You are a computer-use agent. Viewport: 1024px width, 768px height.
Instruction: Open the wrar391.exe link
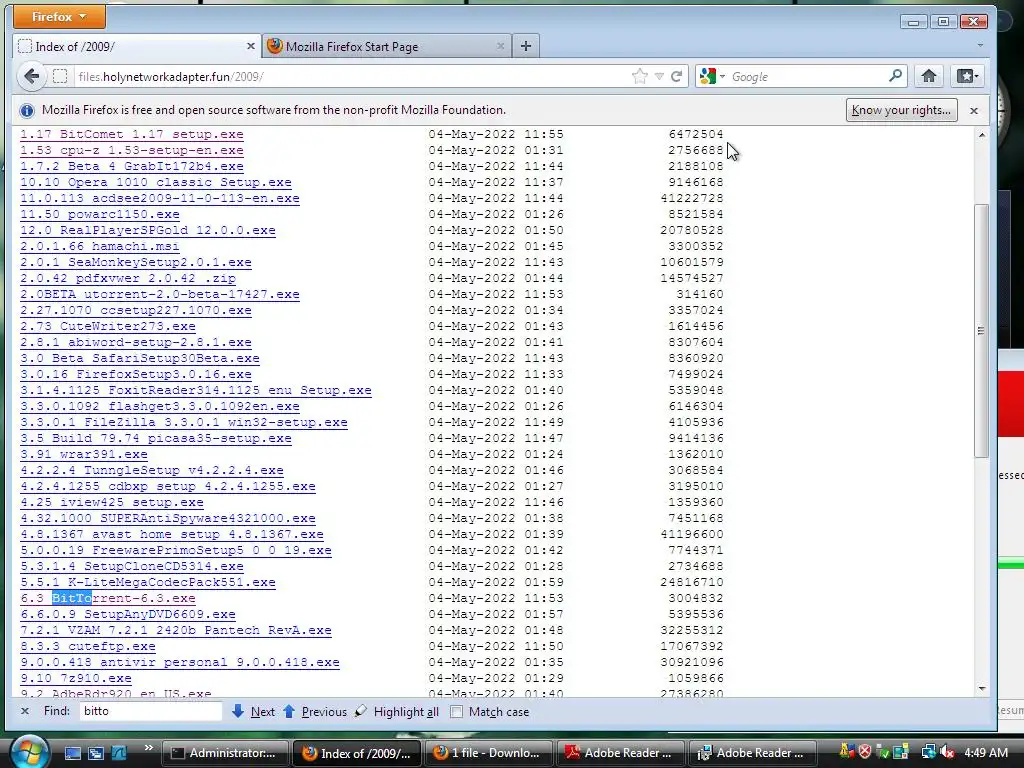(x=84, y=455)
